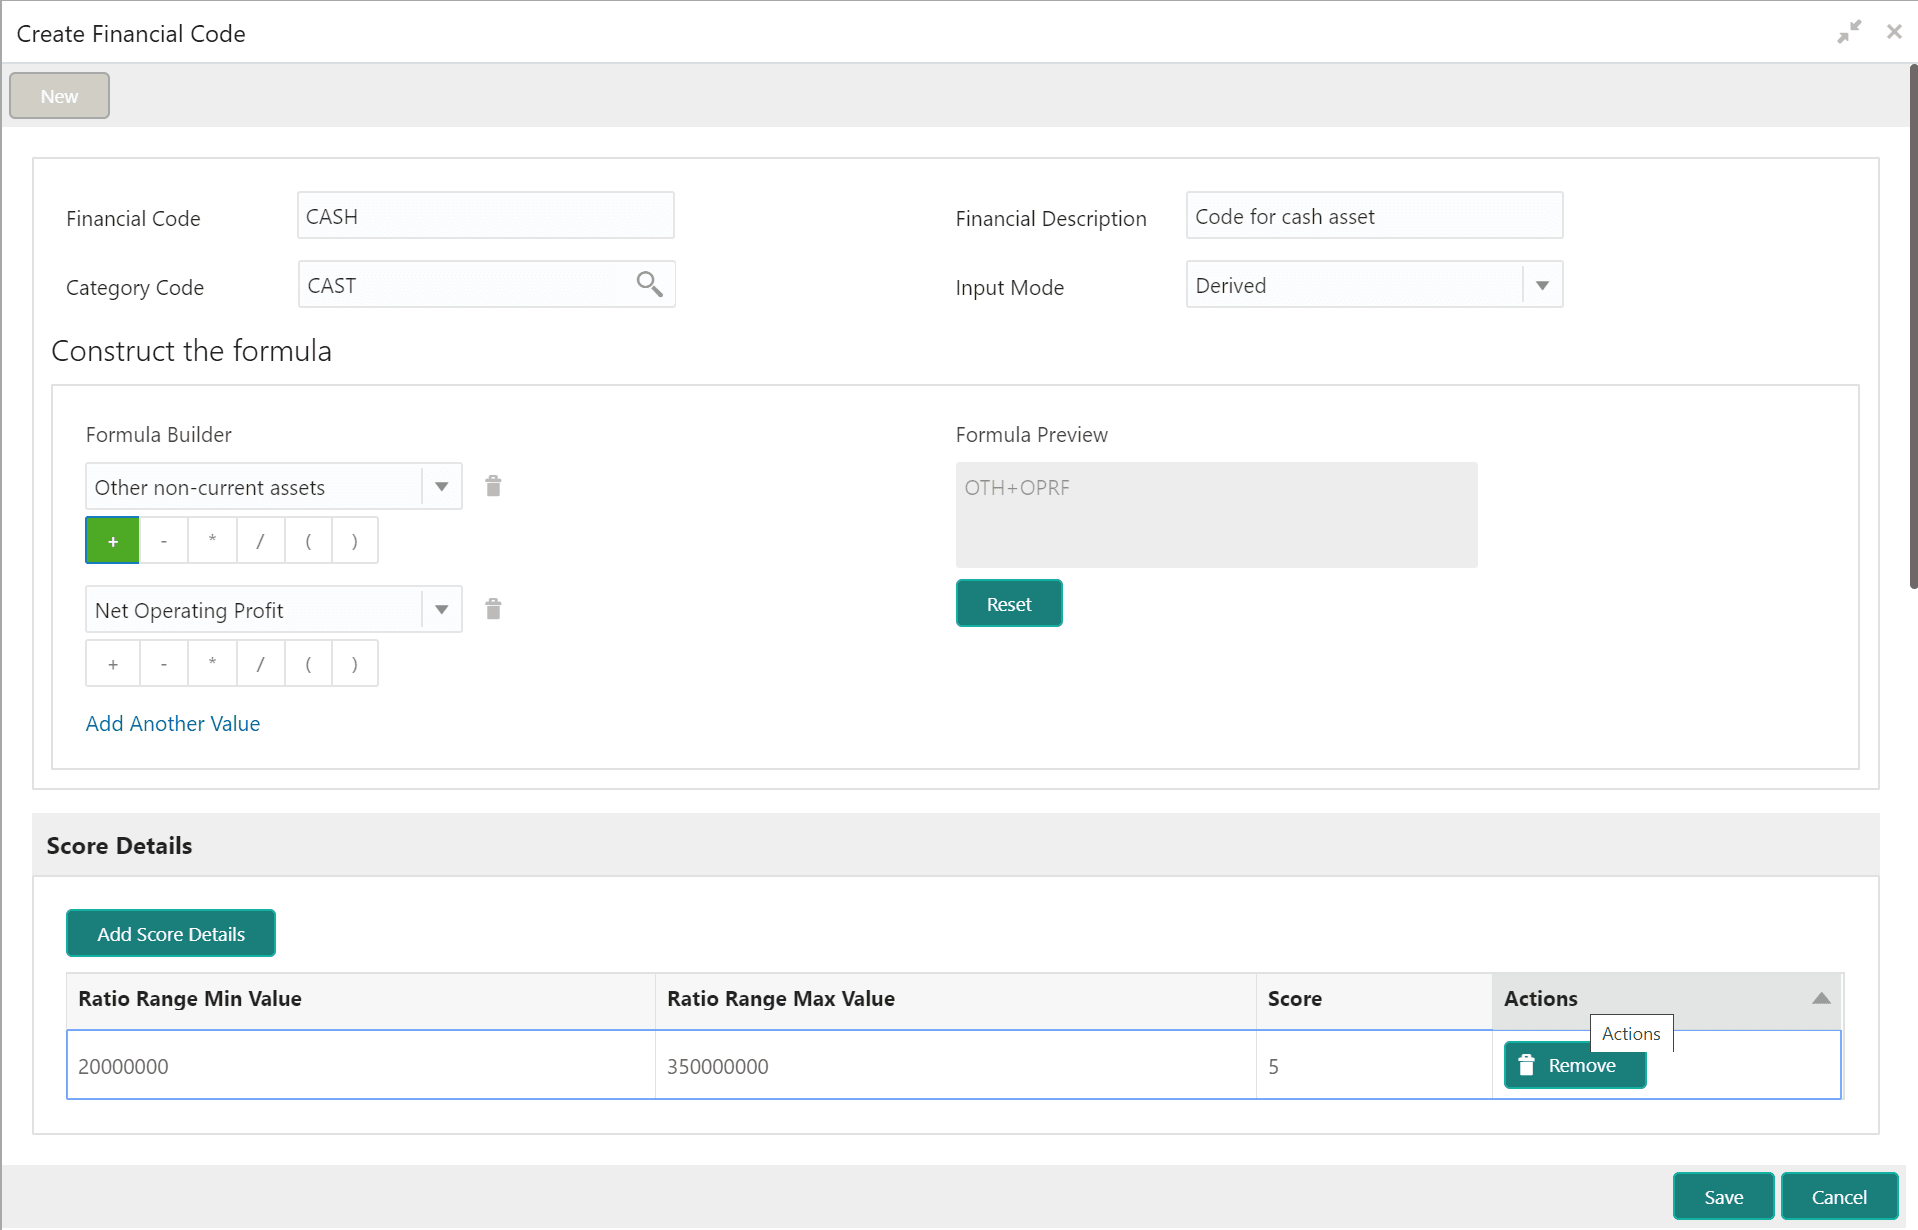
Task: Click the Formula Preview text area
Action: pos(1216,515)
